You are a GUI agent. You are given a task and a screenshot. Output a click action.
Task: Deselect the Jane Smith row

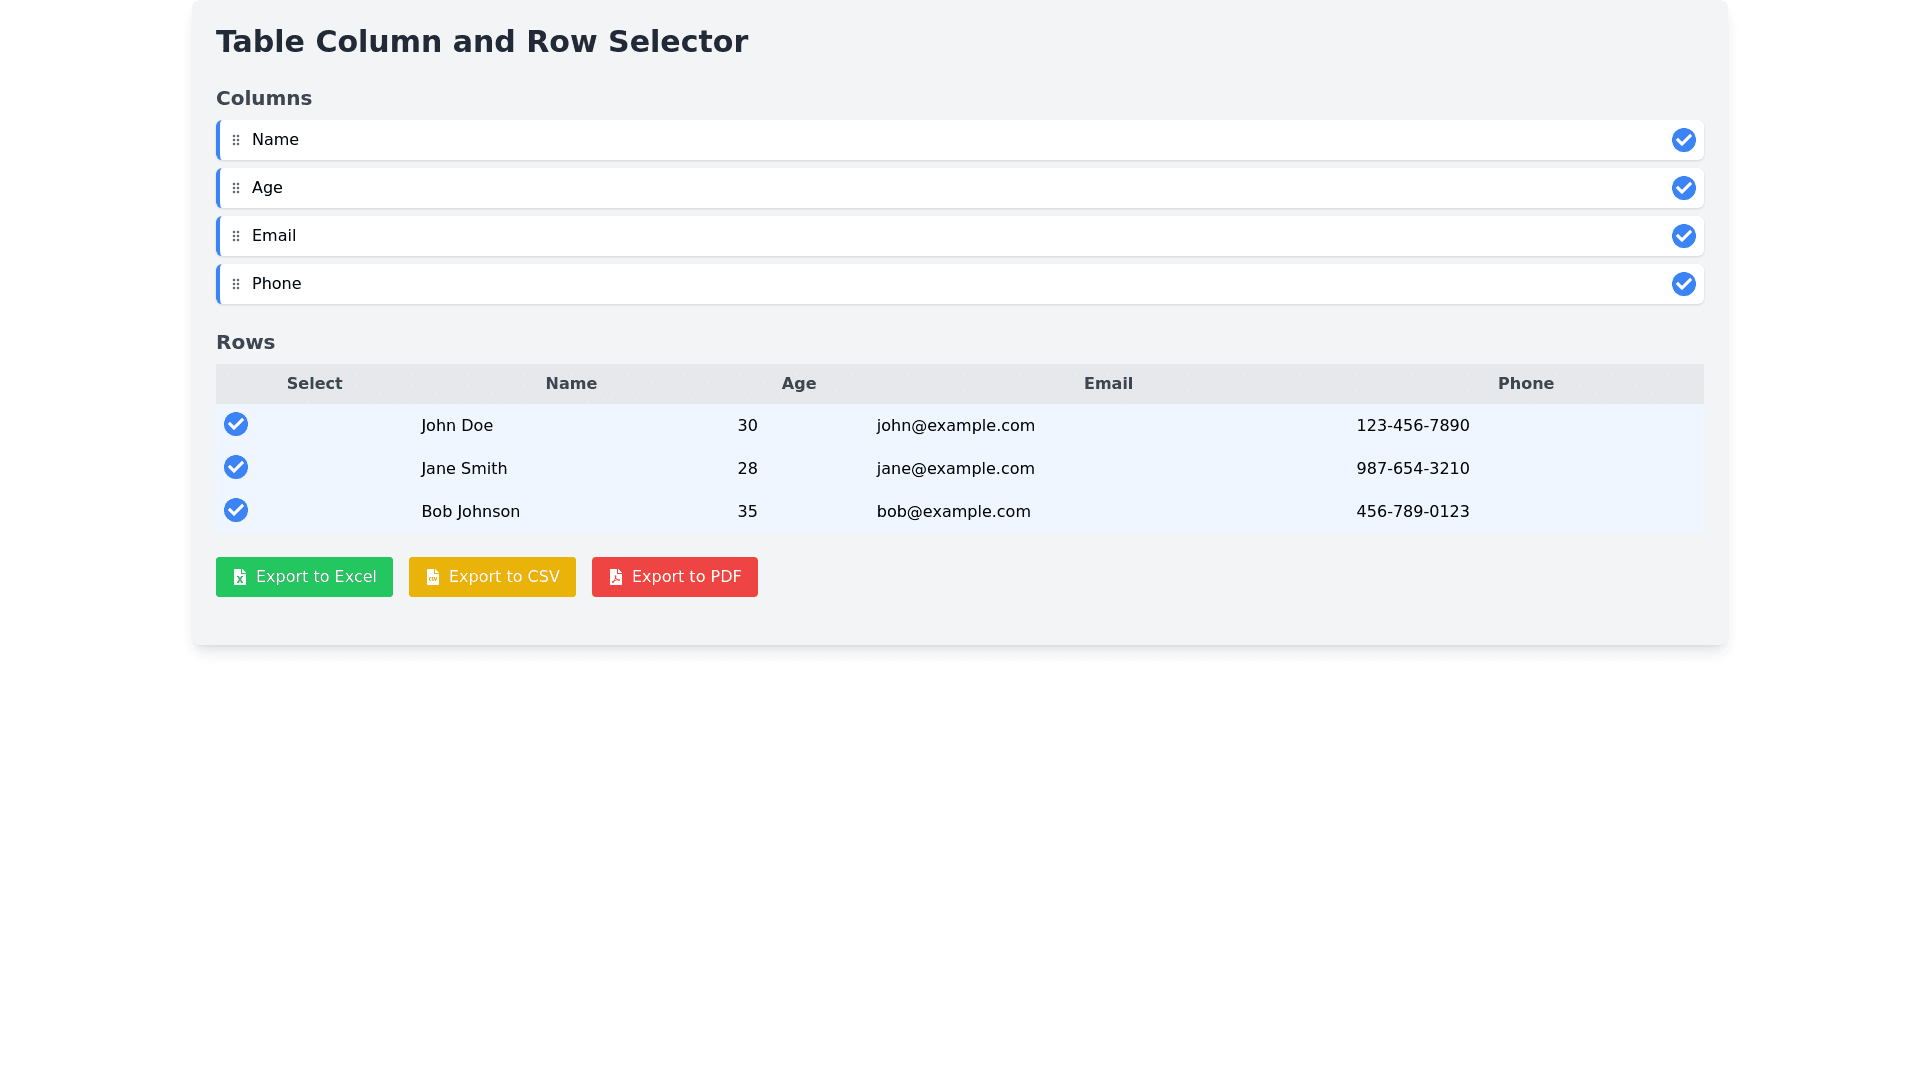click(236, 467)
